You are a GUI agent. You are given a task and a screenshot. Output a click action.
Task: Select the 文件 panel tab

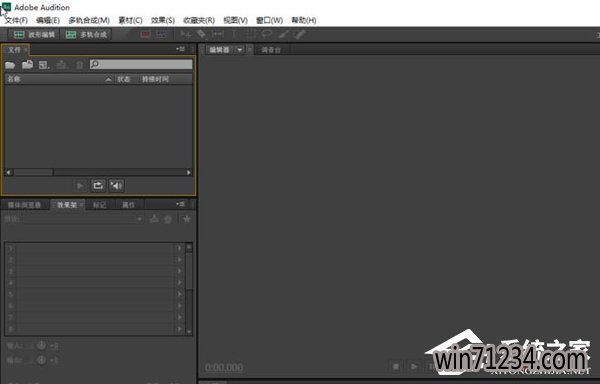[x=14, y=50]
